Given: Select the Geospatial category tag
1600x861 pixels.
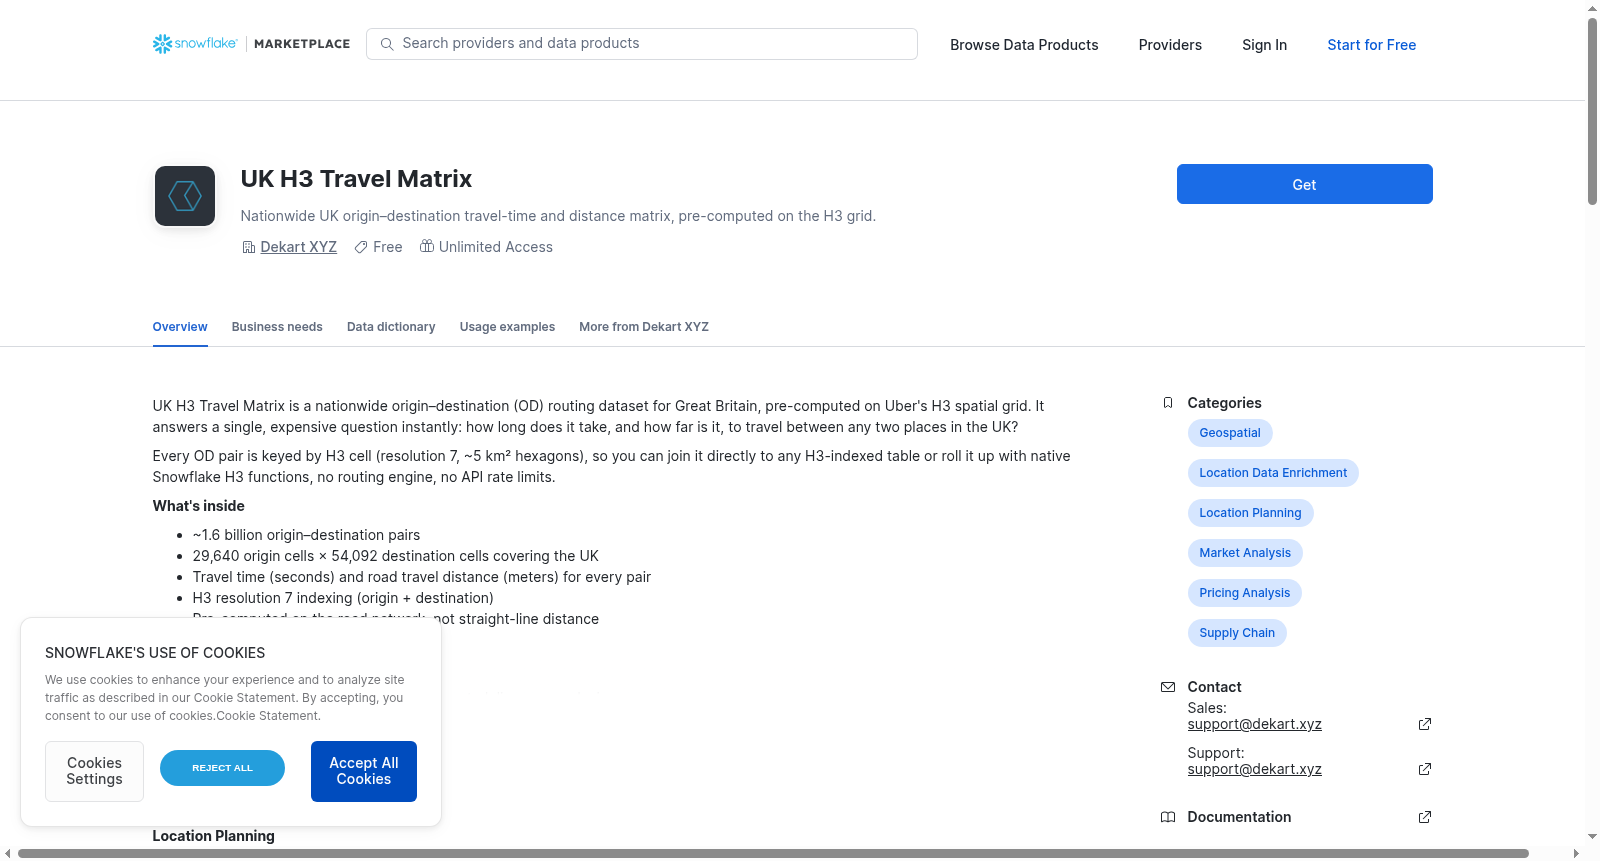Looking at the screenshot, I should click(x=1230, y=433).
